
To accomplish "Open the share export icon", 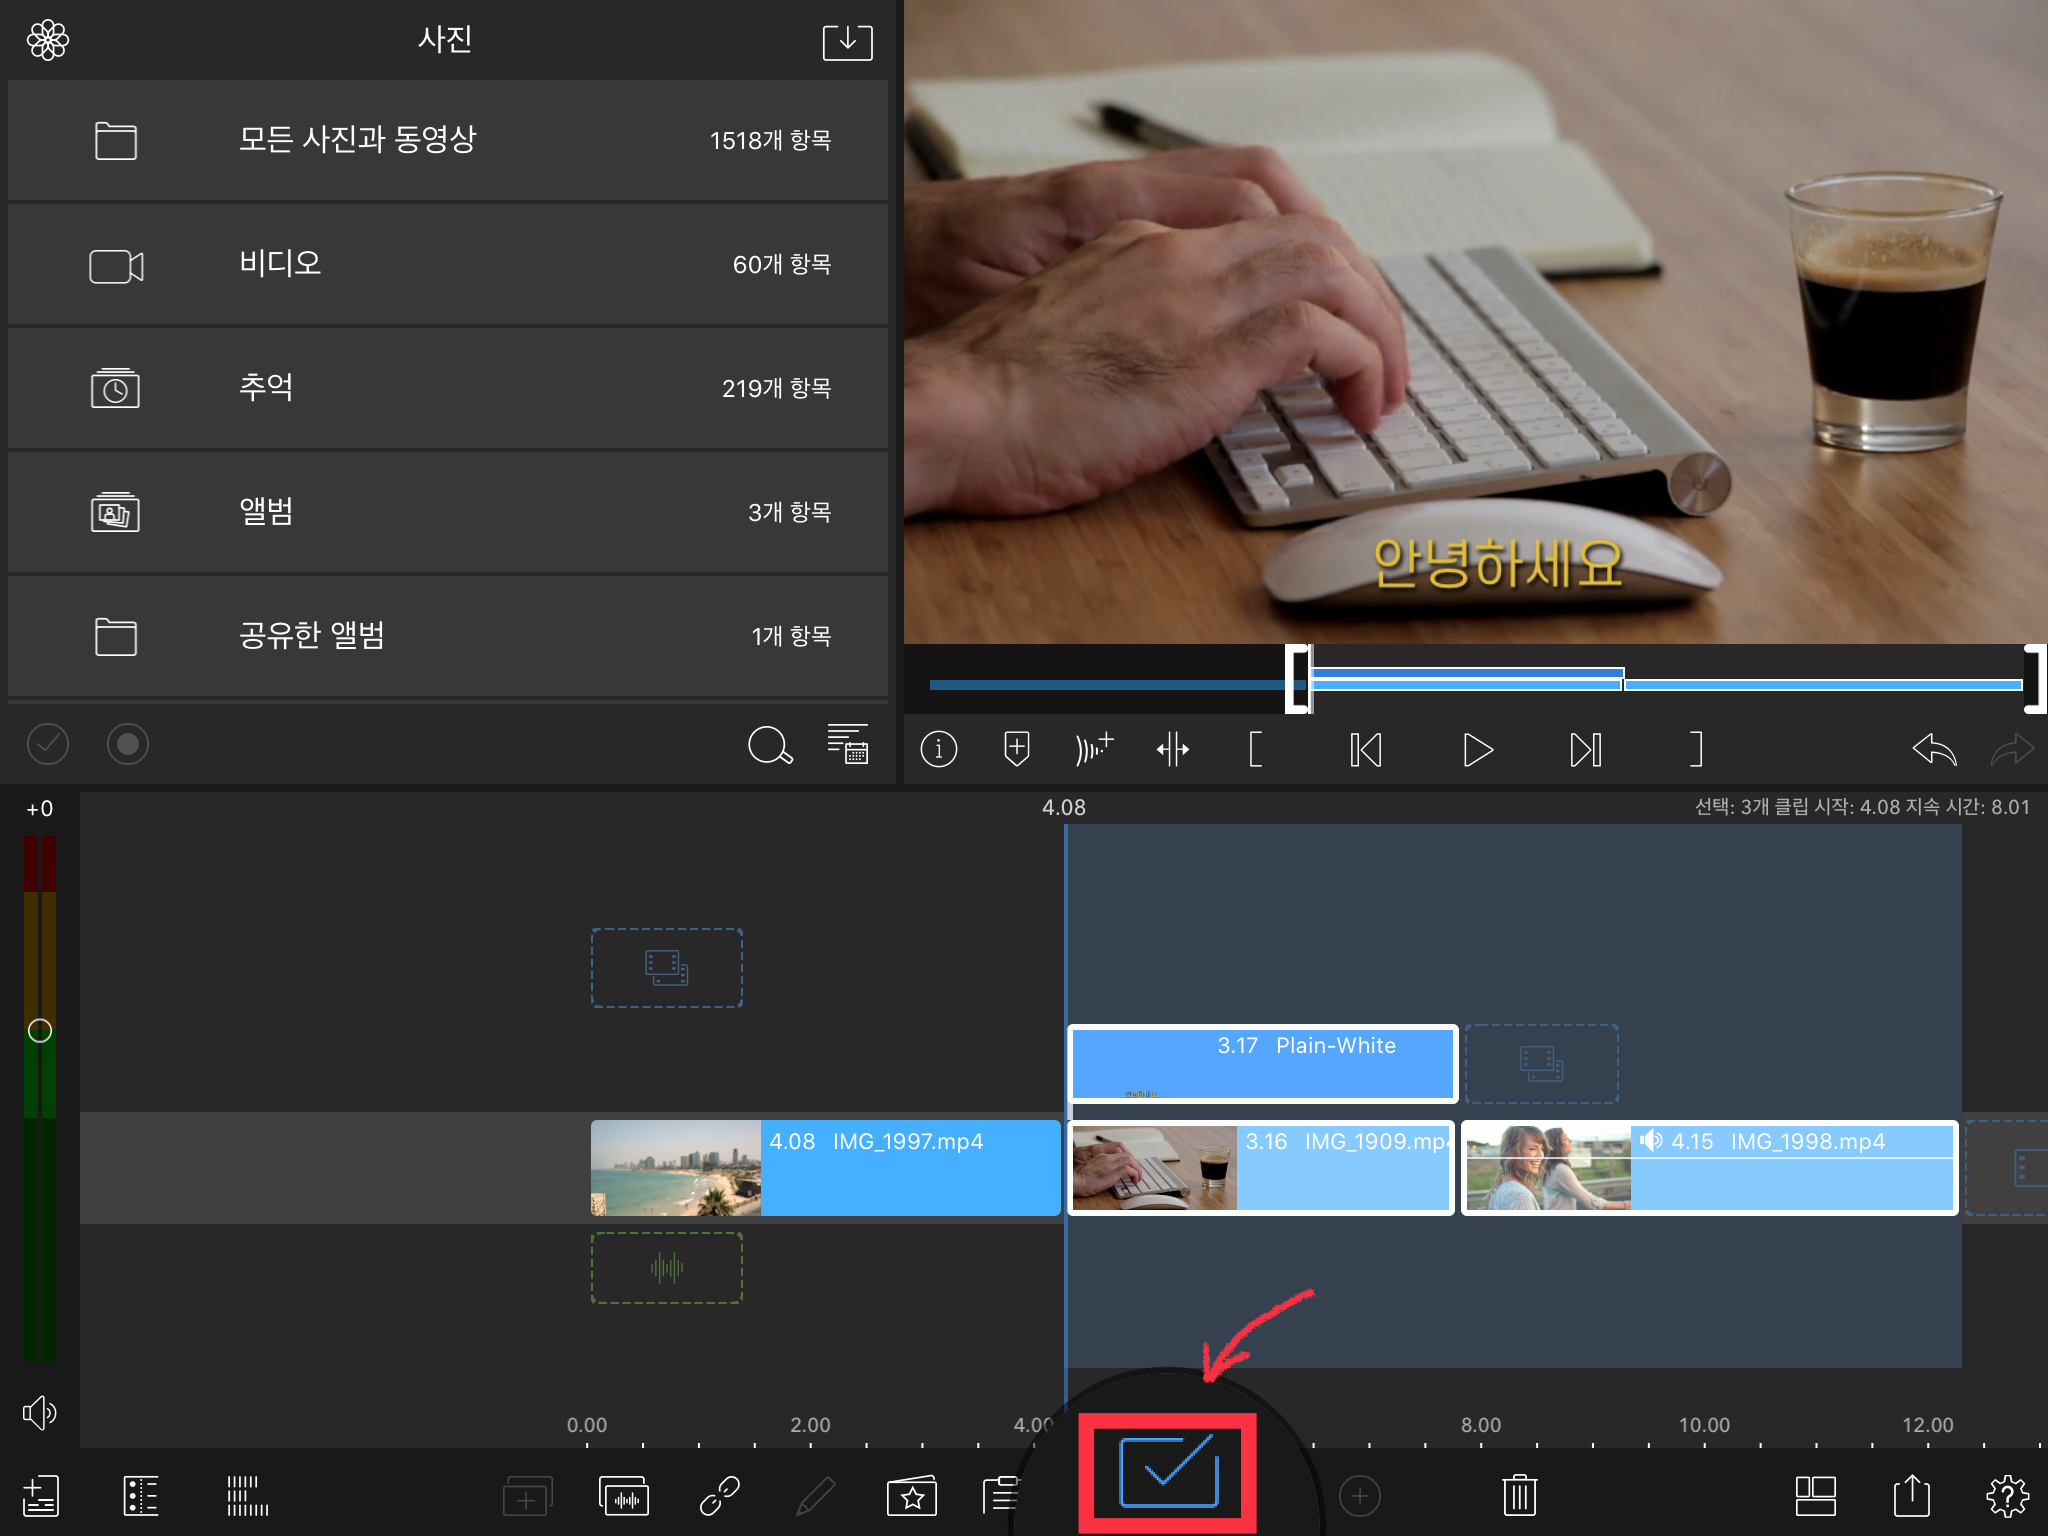I will 1911,1496.
